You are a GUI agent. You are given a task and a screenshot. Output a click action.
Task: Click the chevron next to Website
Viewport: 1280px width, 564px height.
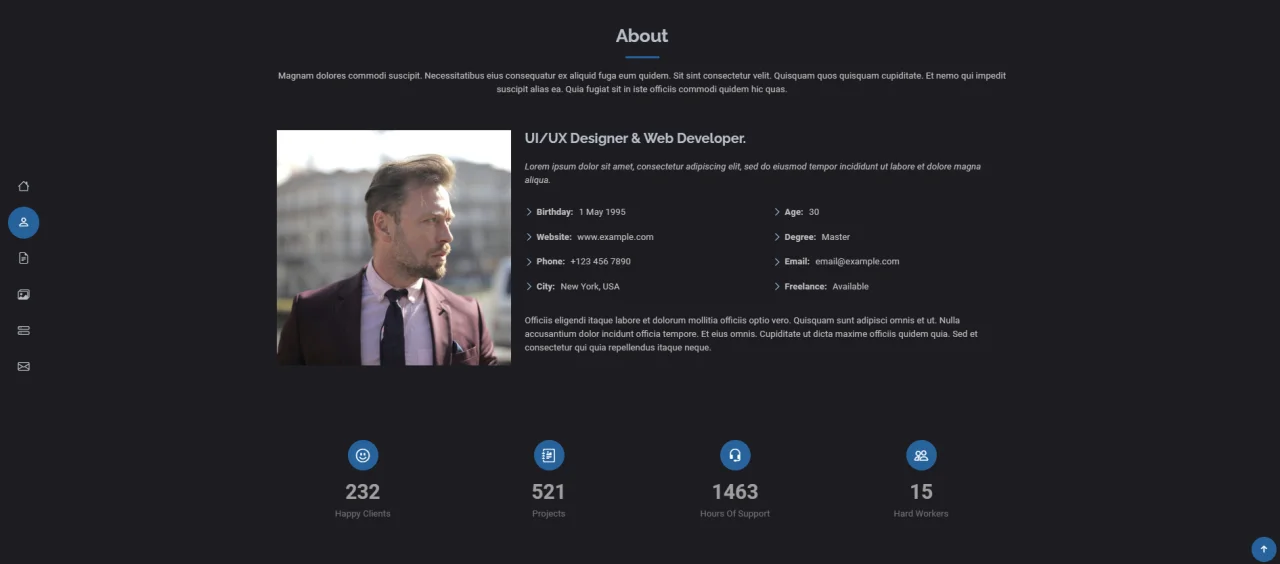point(529,237)
